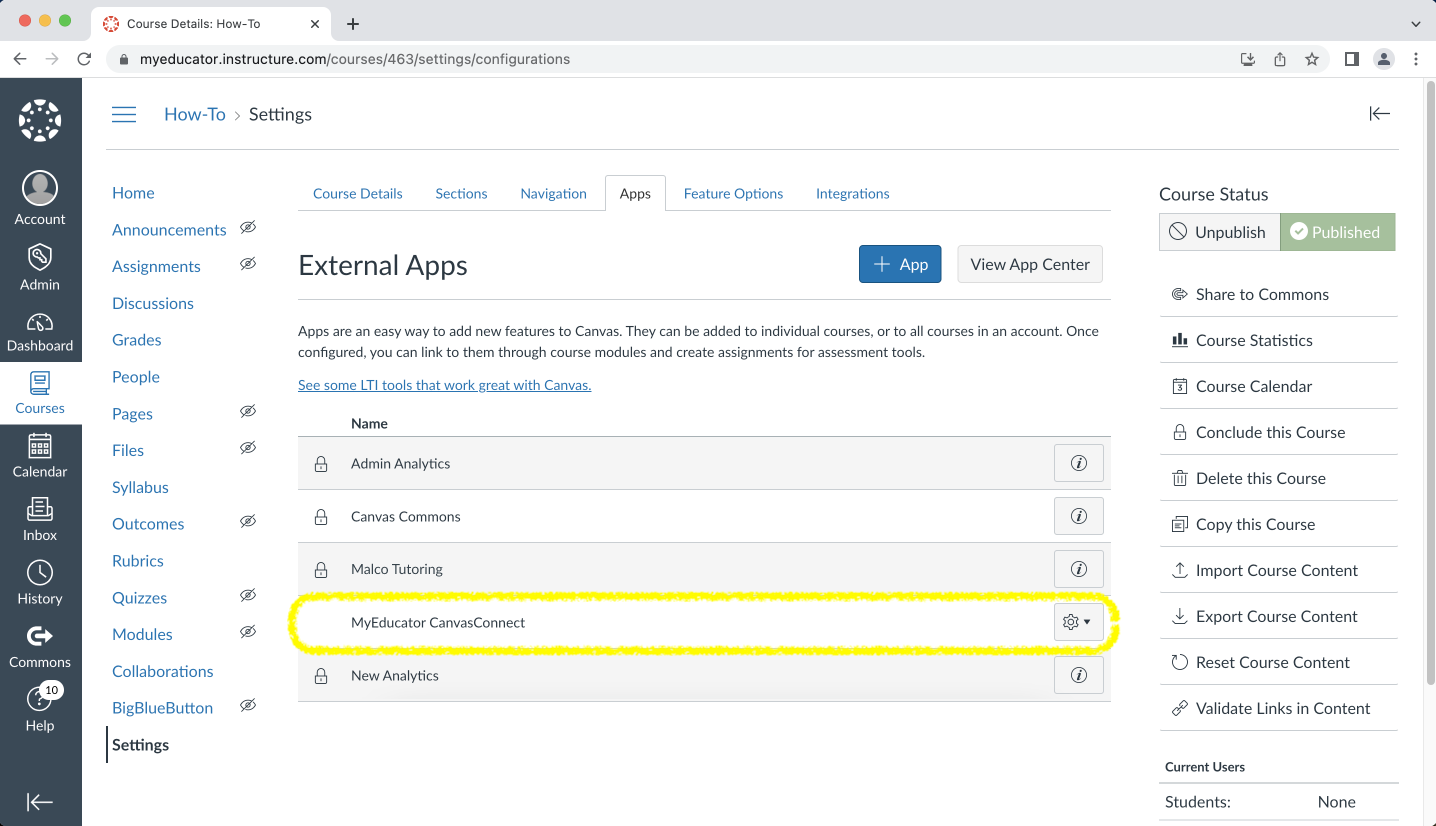The image size is (1436, 826).
Task: Open LTI tools that work great link
Action: [444, 385]
